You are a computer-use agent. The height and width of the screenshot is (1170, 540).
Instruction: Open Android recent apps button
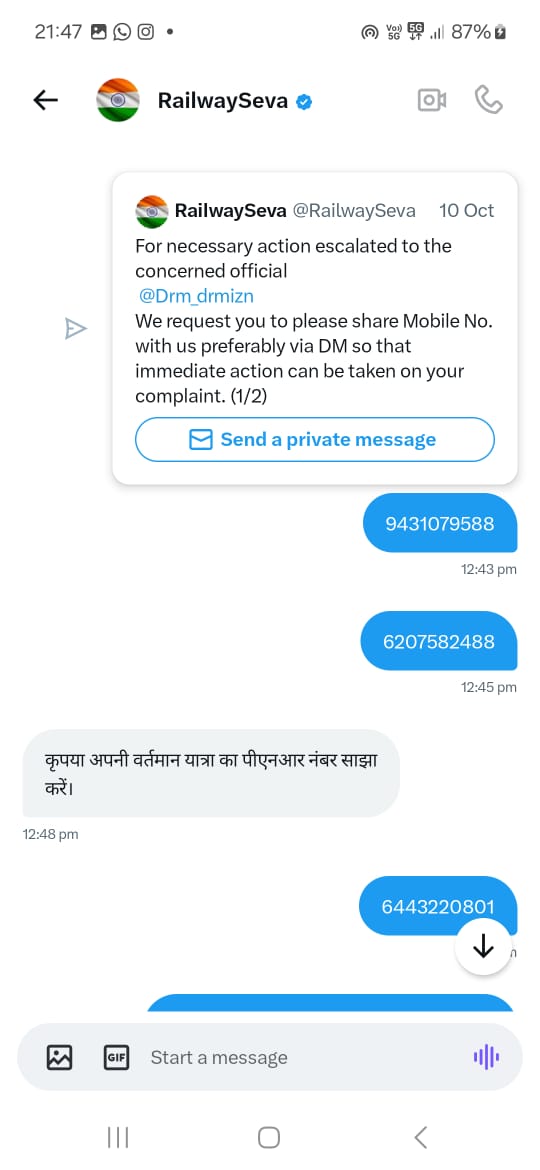(x=118, y=1137)
